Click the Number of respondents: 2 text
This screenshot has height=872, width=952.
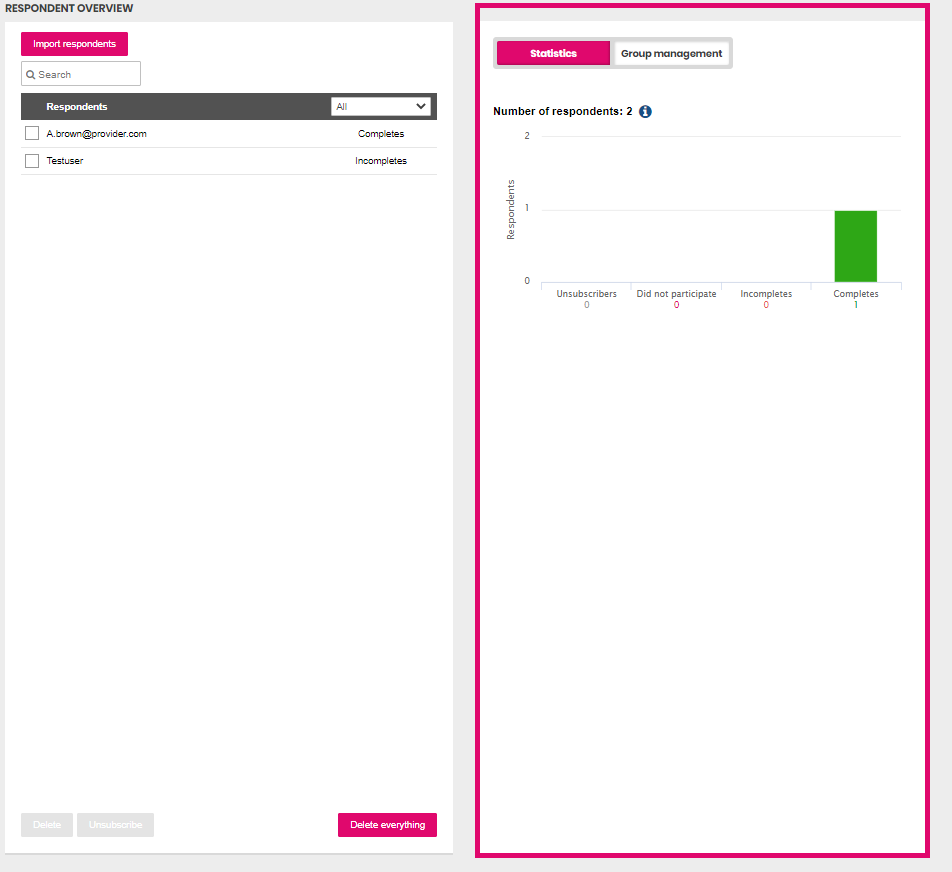tap(563, 111)
